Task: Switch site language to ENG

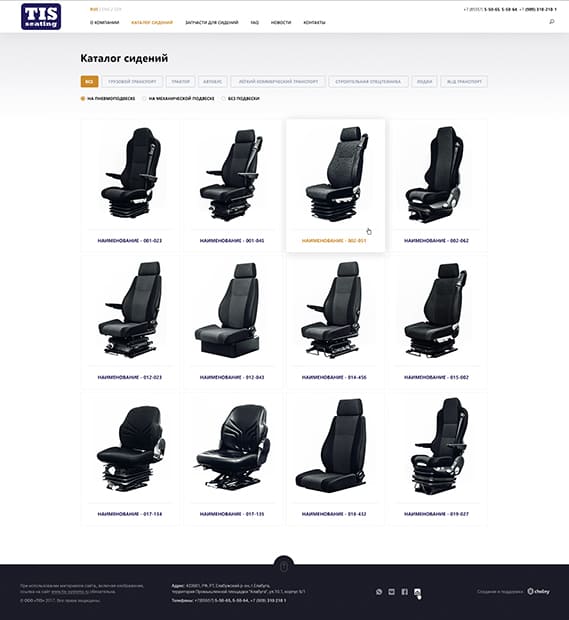Action: click(106, 9)
